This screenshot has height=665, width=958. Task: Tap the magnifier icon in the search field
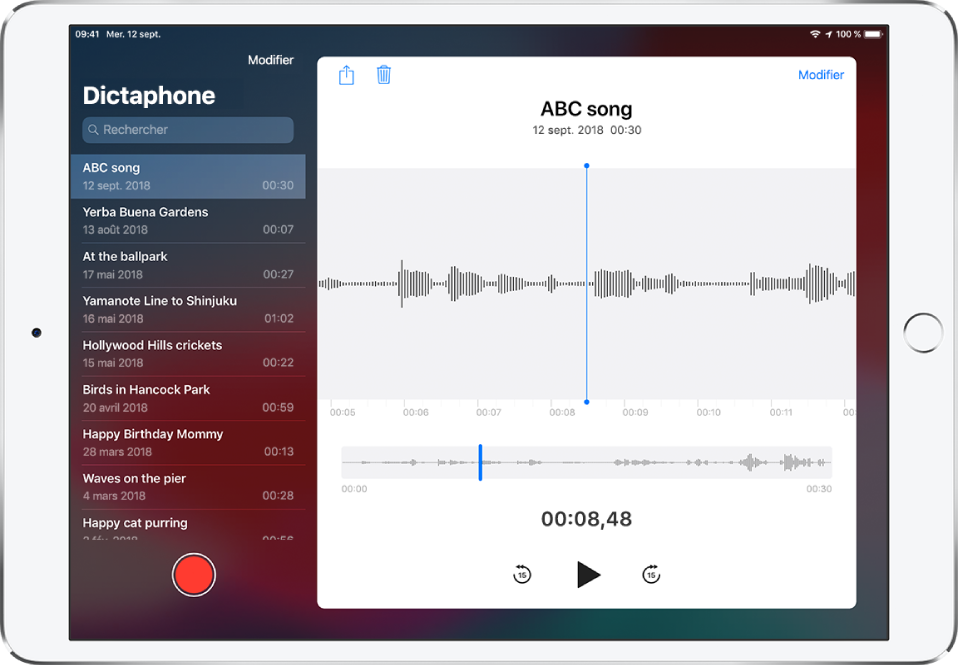click(x=94, y=130)
